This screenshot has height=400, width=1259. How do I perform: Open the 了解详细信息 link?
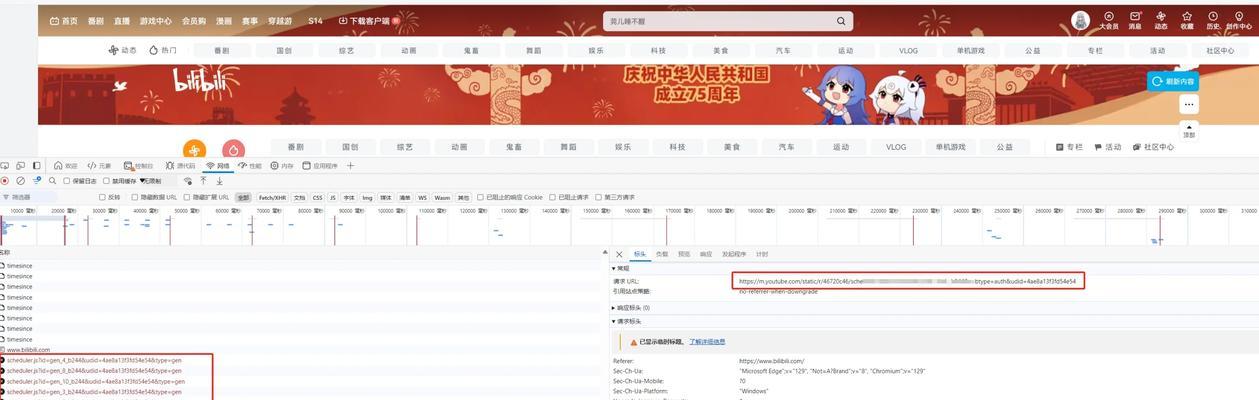pyautogui.click(x=707, y=342)
